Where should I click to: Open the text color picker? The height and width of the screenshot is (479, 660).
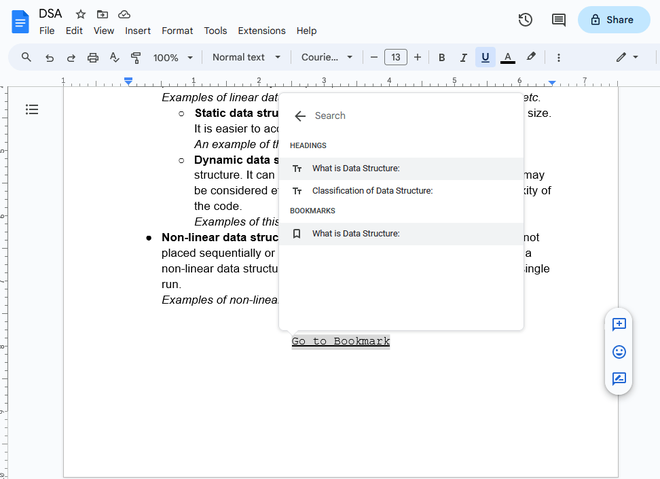[508, 58]
